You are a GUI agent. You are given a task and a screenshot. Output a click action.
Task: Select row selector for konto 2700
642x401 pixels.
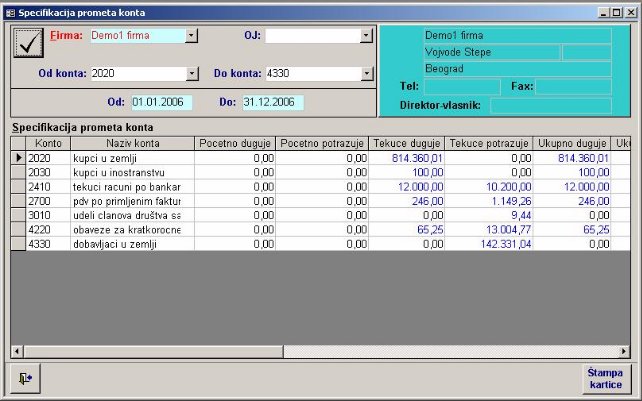(x=17, y=200)
